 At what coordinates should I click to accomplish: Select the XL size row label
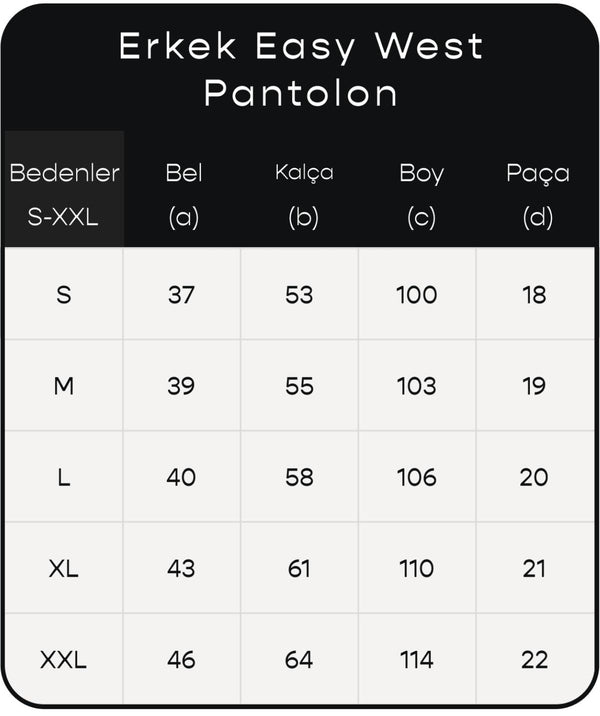click(64, 569)
